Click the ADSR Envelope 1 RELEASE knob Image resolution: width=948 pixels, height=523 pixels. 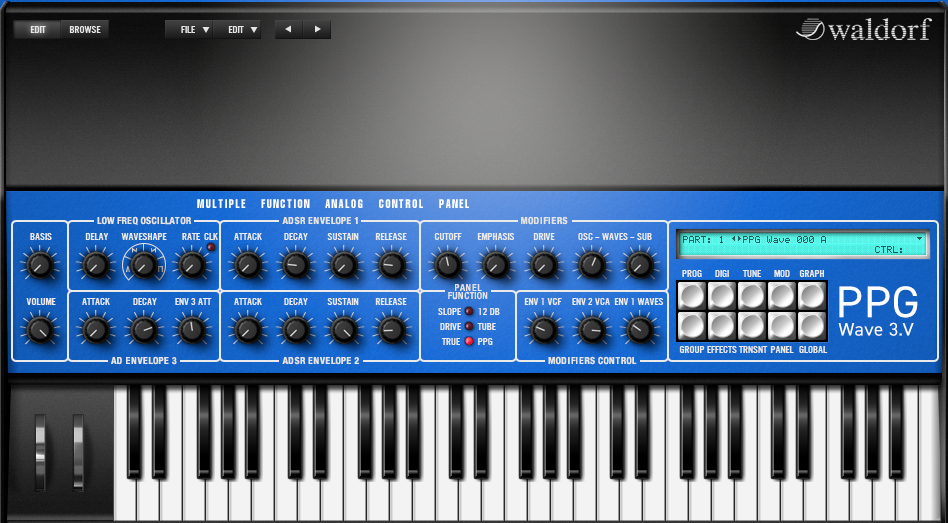(391, 265)
